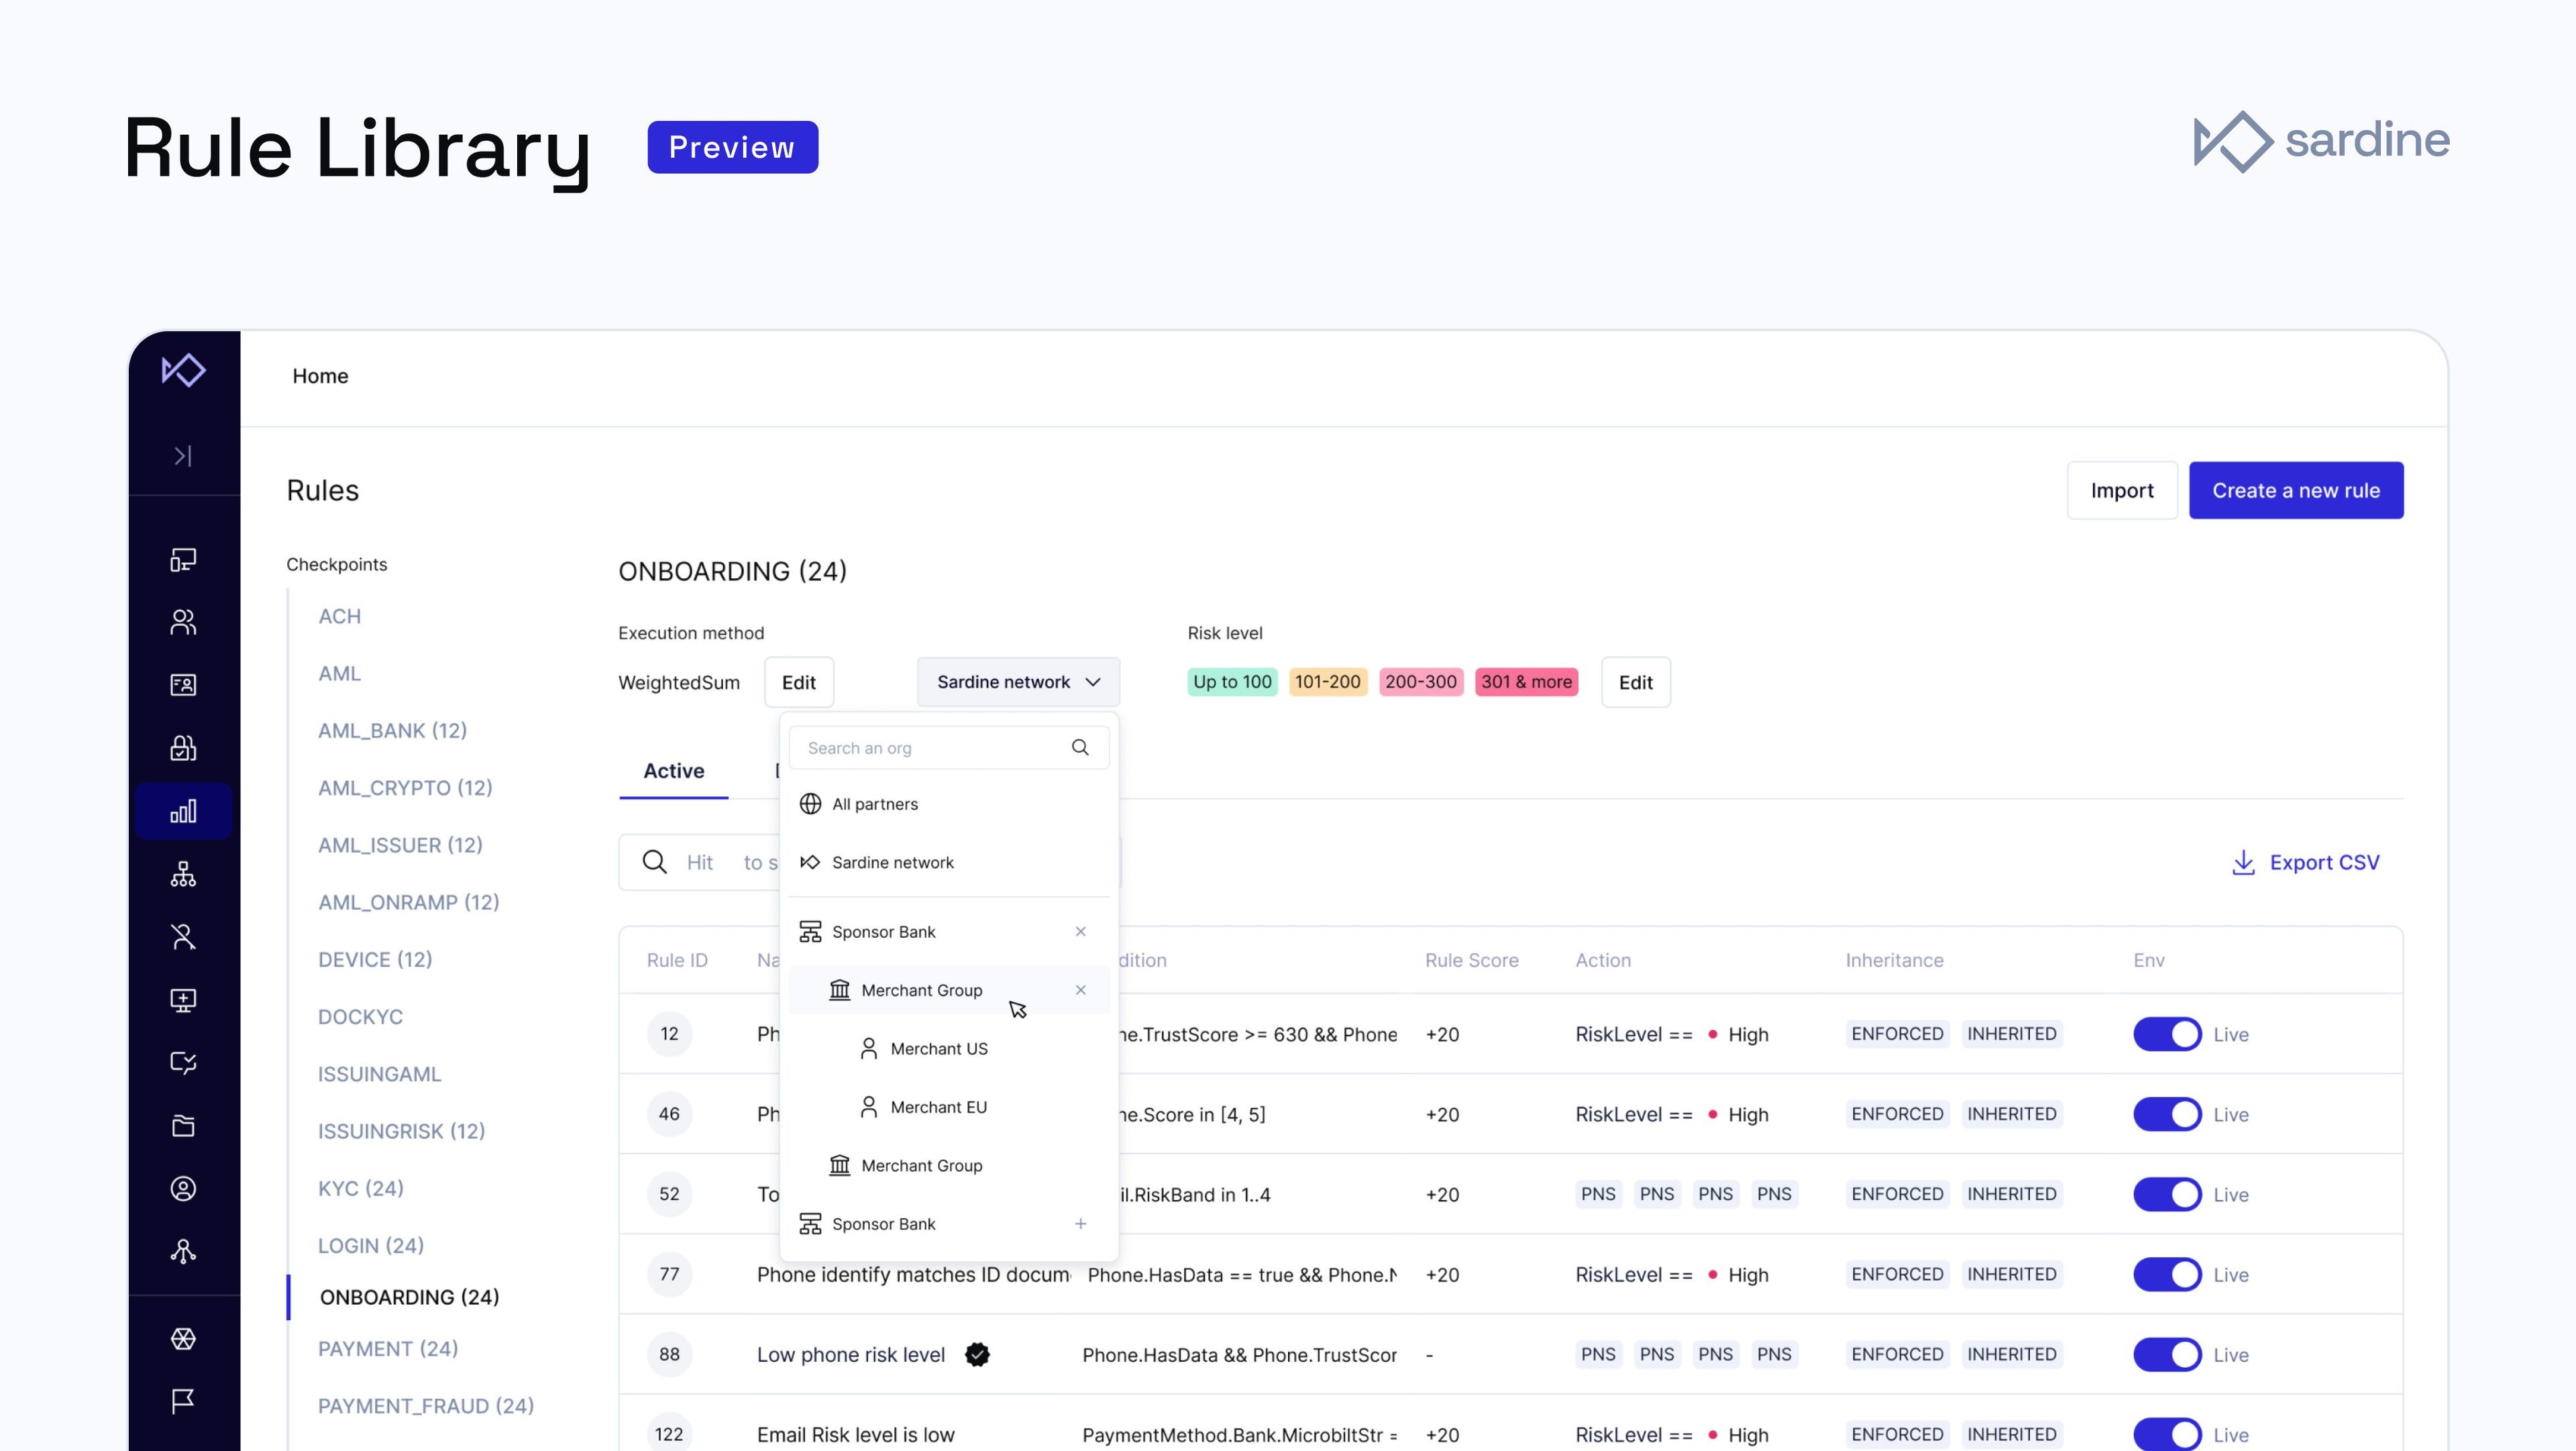Viewport: 2576px width, 1451px height.
Task: Toggle the Live switch for rule 77
Action: pos(2167,1275)
